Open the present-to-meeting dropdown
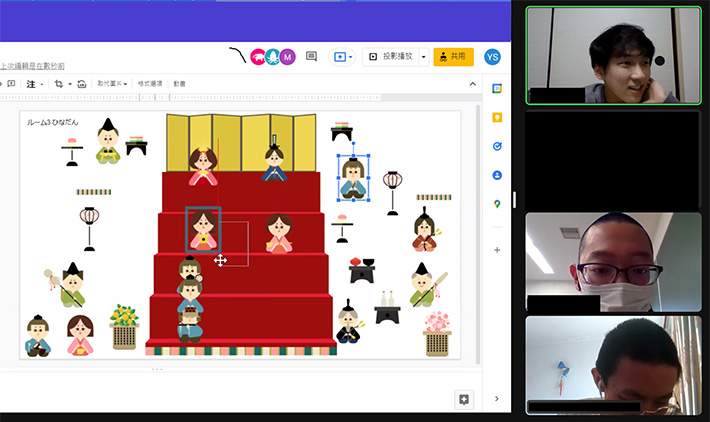This screenshot has width=710, height=422. (342, 57)
